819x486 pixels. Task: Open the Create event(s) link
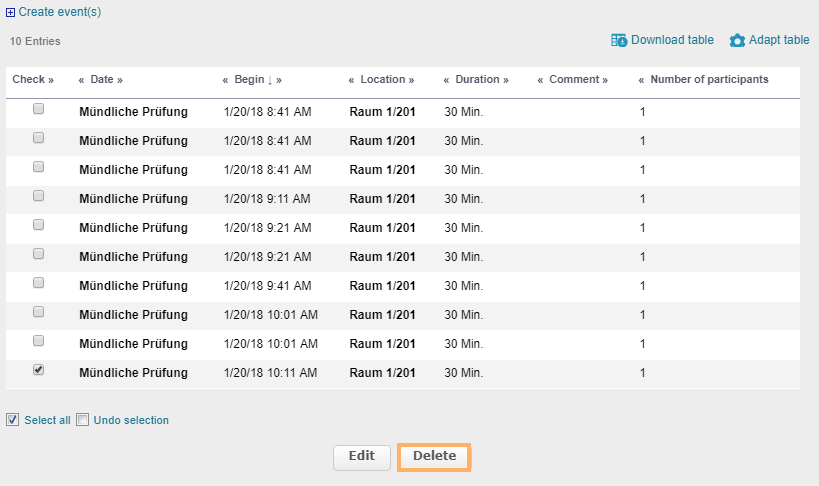click(x=60, y=13)
